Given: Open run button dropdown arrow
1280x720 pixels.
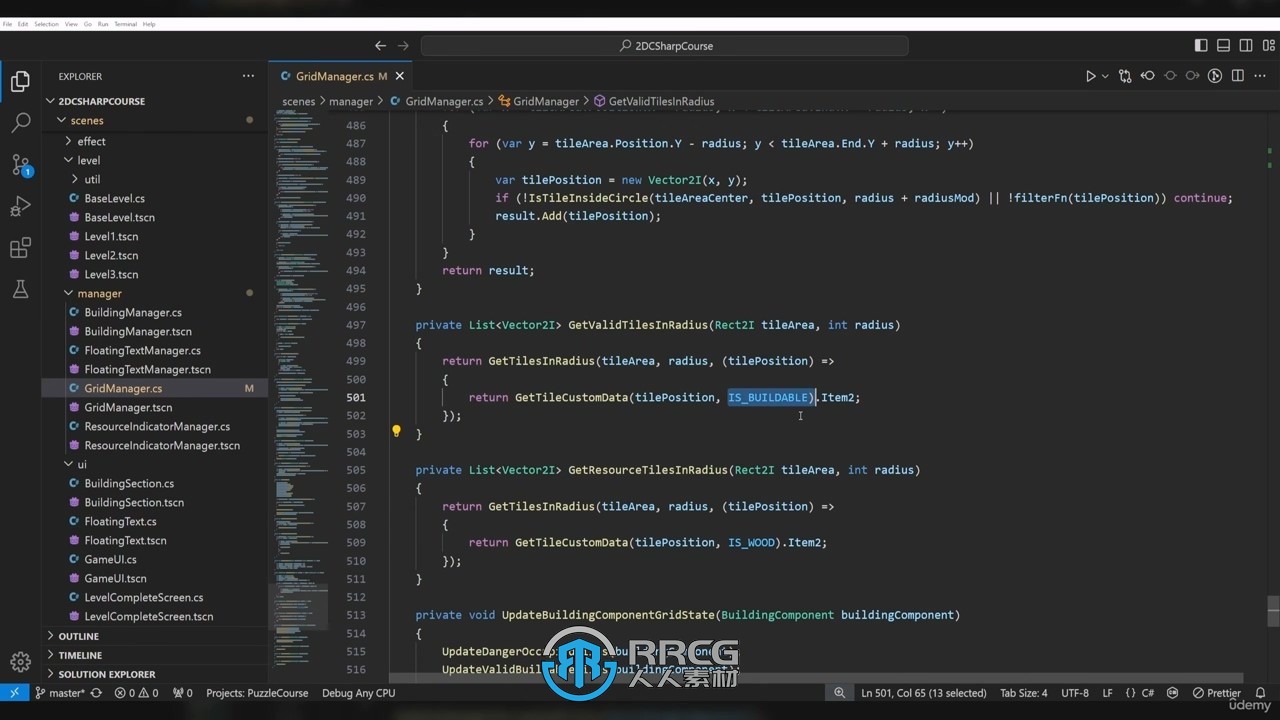Looking at the screenshot, I should click(1105, 76).
